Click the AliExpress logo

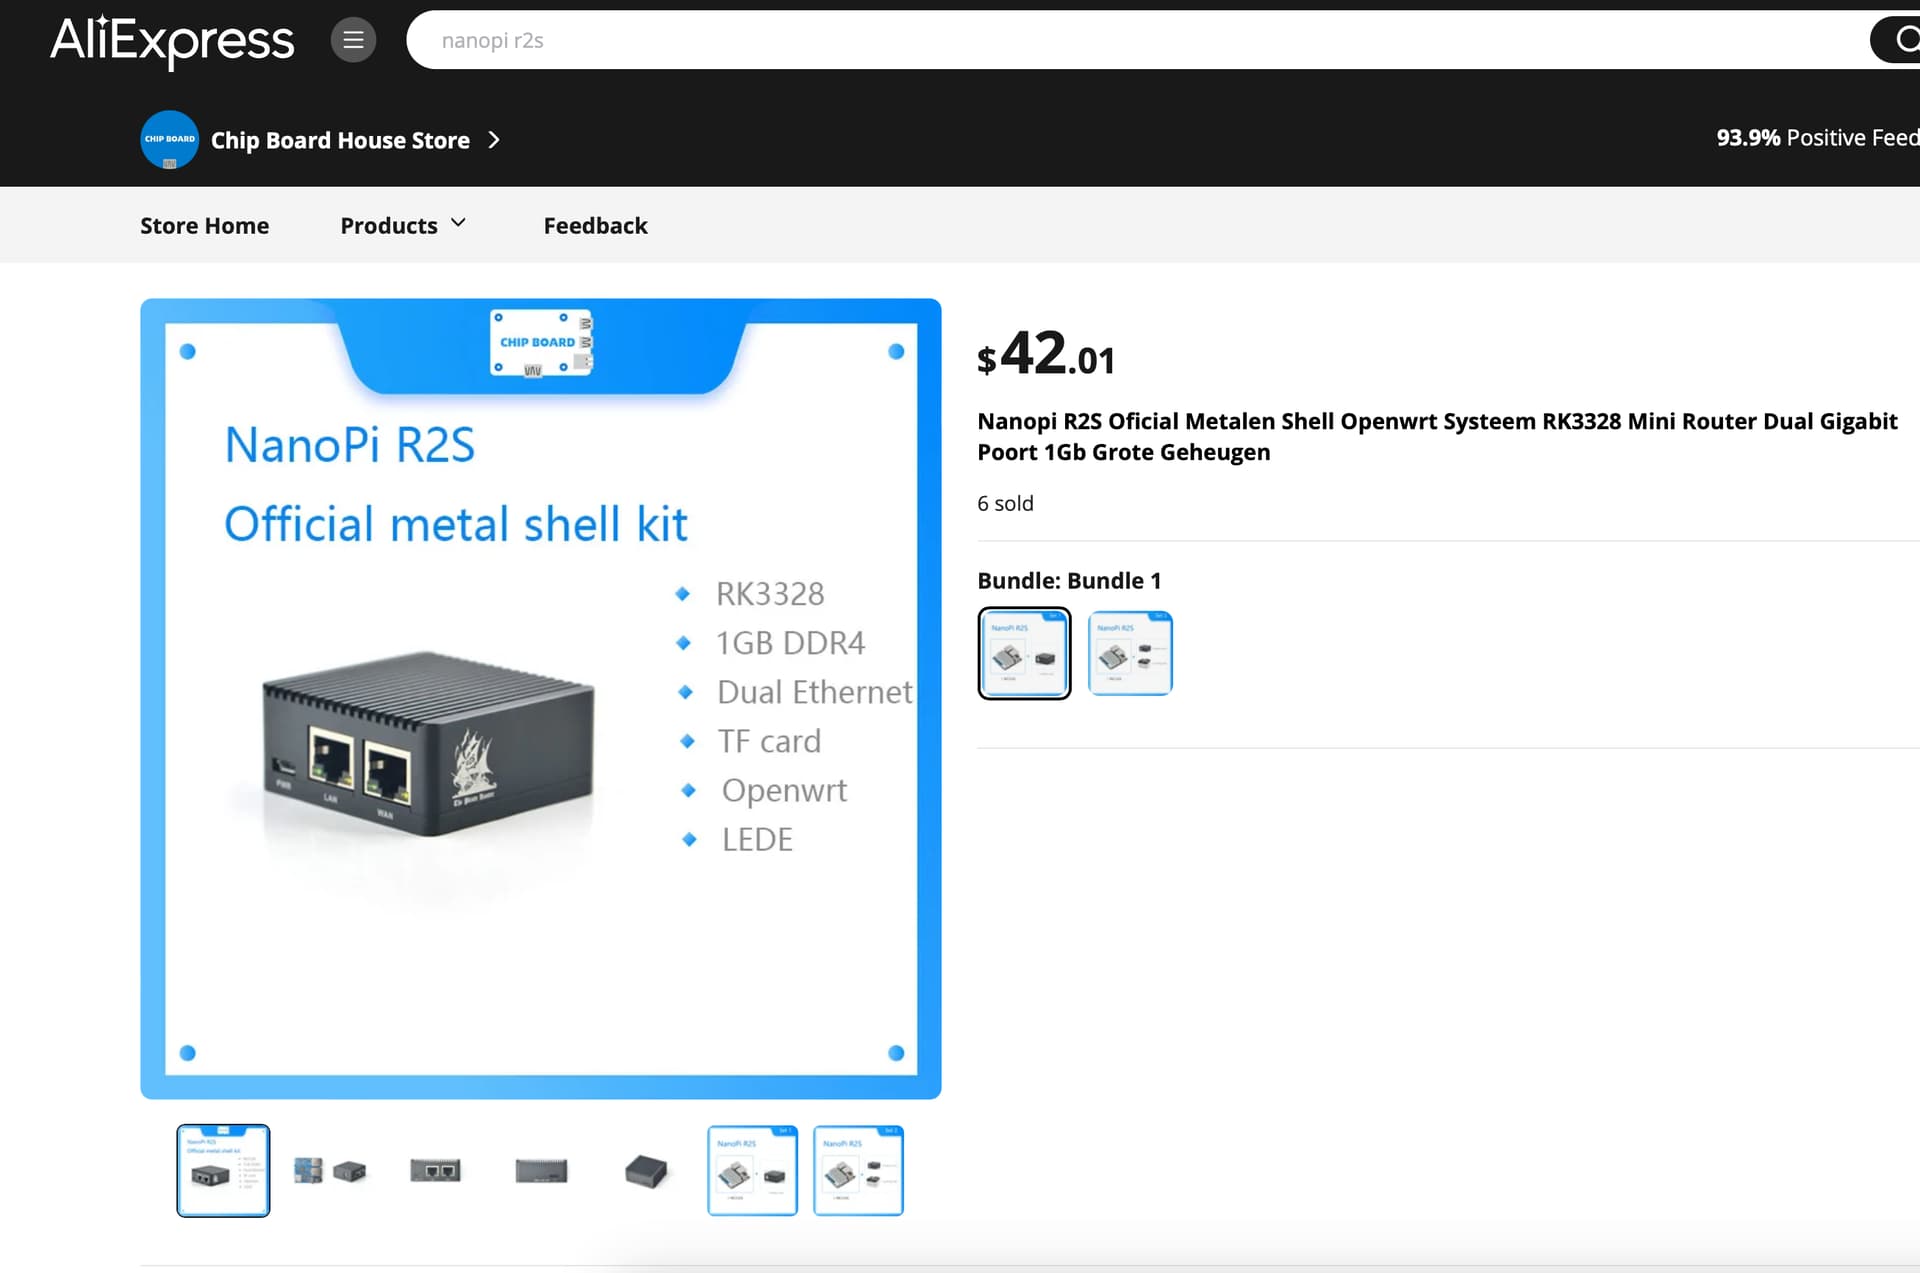[172, 41]
